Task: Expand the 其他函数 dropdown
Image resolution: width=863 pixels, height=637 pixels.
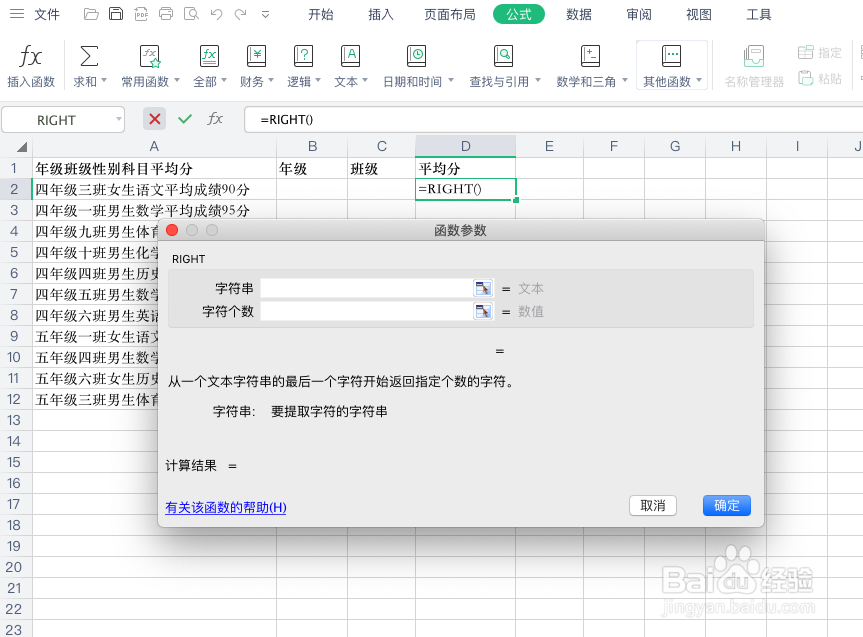Action: (x=671, y=63)
